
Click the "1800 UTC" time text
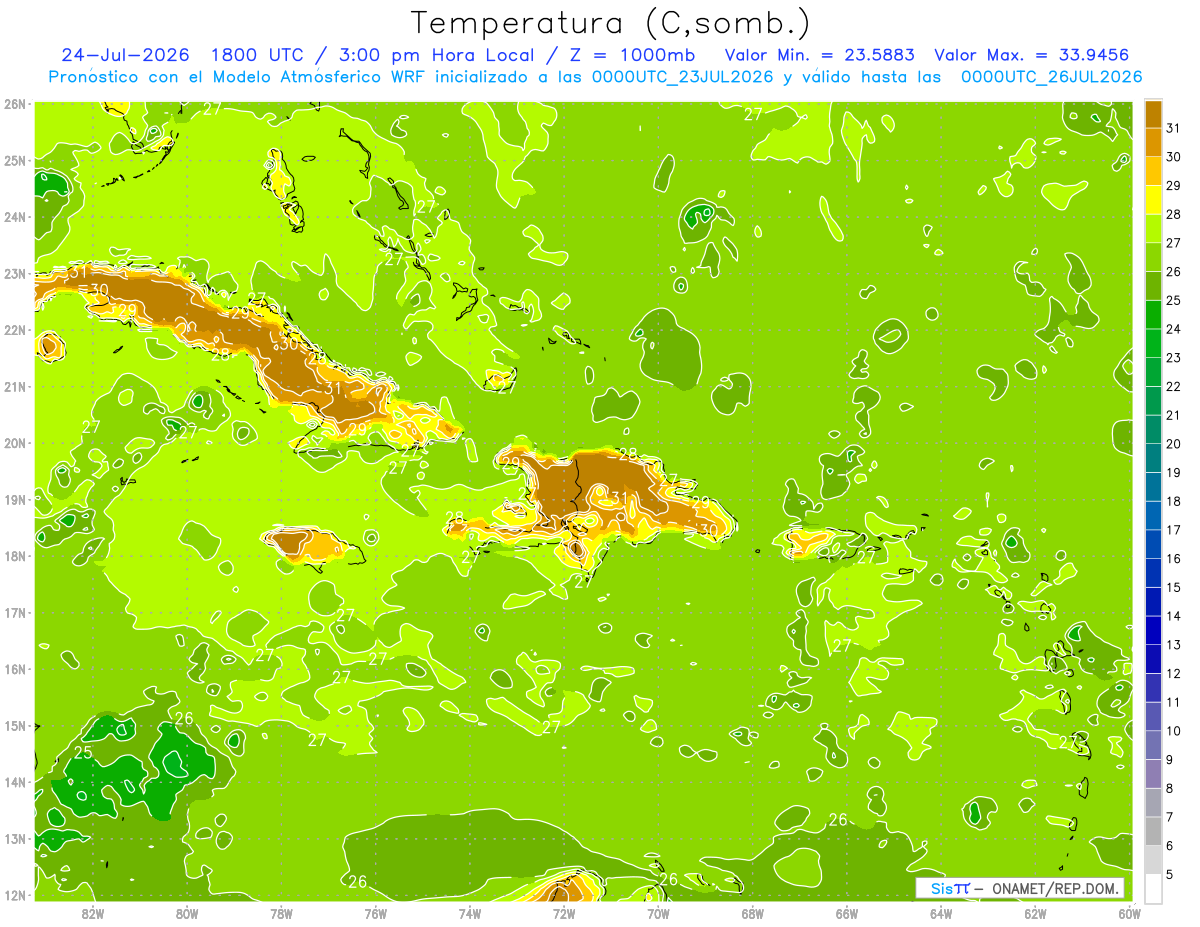tap(256, 55)
